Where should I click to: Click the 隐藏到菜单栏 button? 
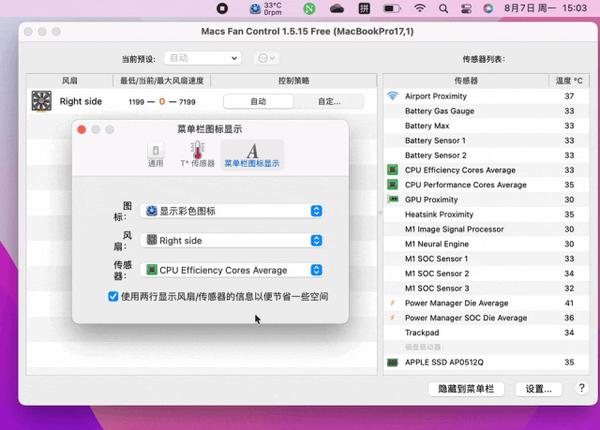point(466,389)
